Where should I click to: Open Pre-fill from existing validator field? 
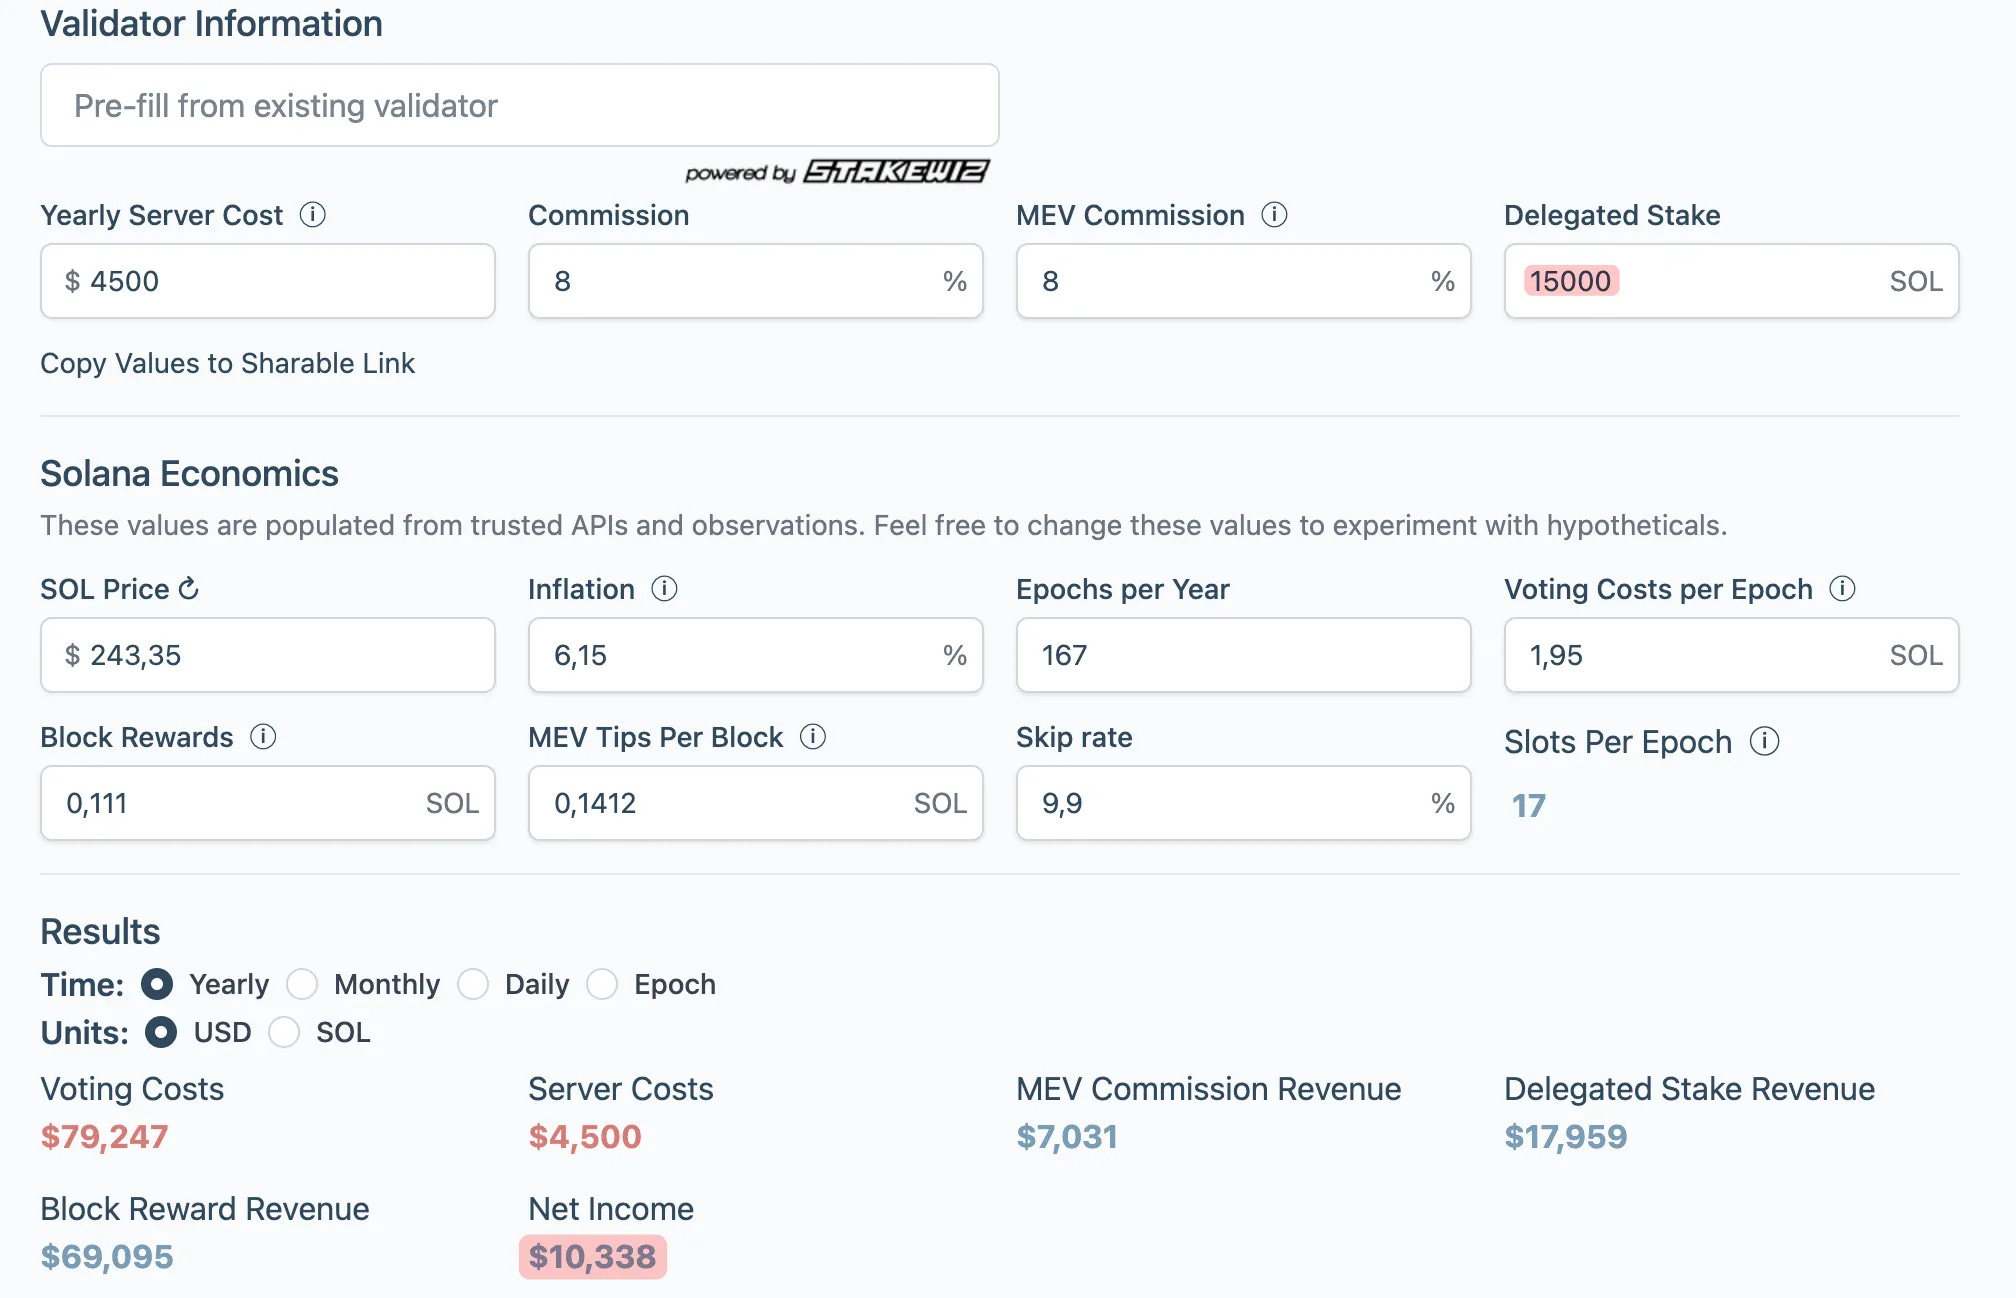[519, 106]
